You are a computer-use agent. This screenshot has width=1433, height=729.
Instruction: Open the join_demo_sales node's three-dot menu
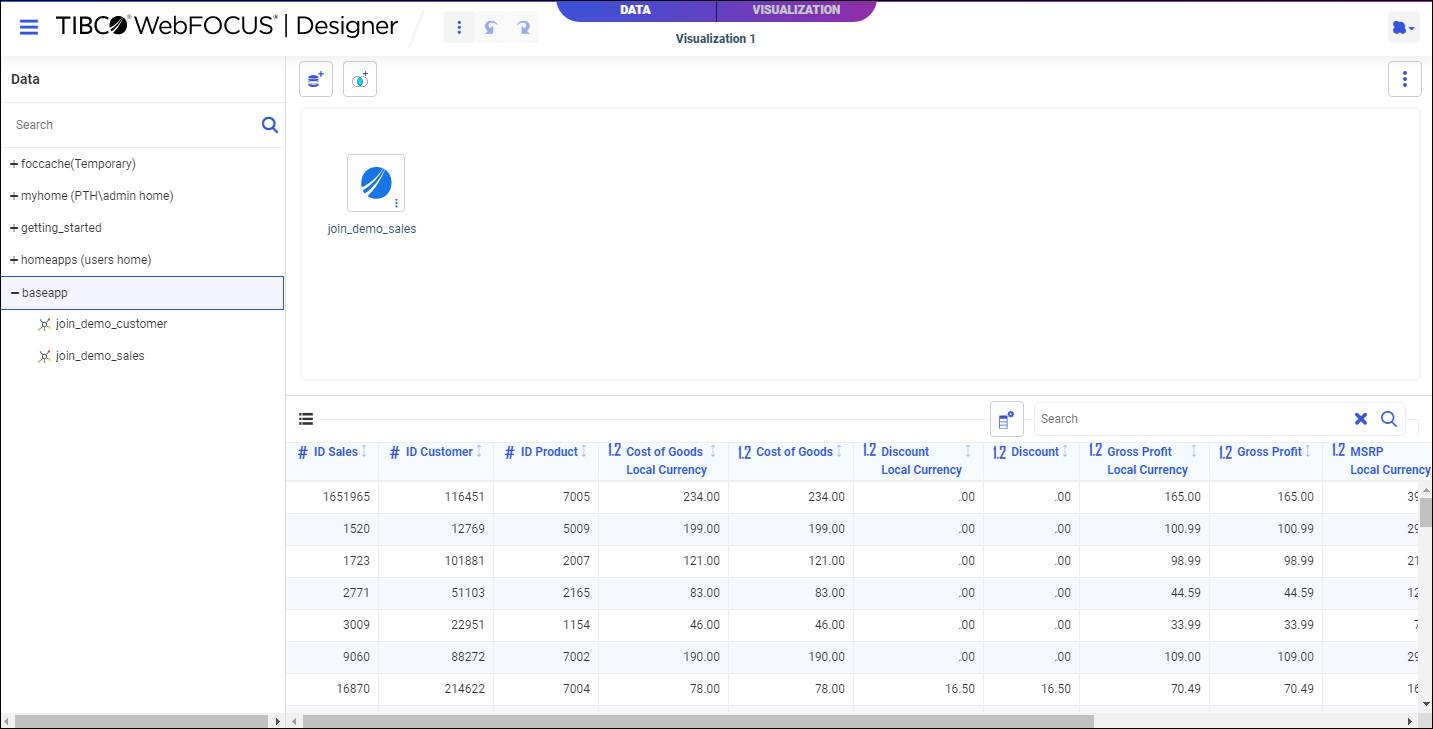click(x=396, y=203)
